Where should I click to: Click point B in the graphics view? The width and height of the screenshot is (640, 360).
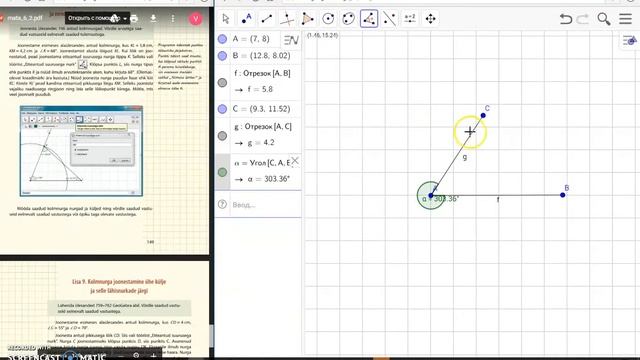pos(563,195)
